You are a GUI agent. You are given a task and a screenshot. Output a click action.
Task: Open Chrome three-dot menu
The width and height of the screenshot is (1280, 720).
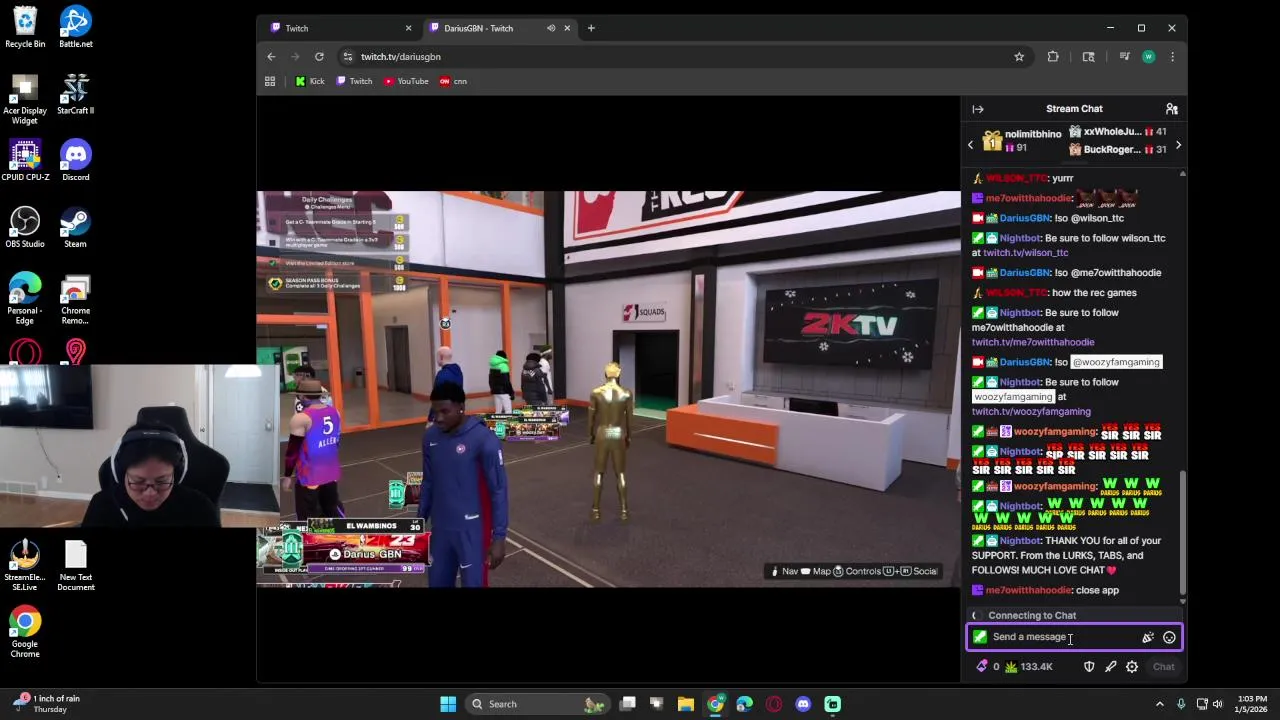(x=1172, y=57)
